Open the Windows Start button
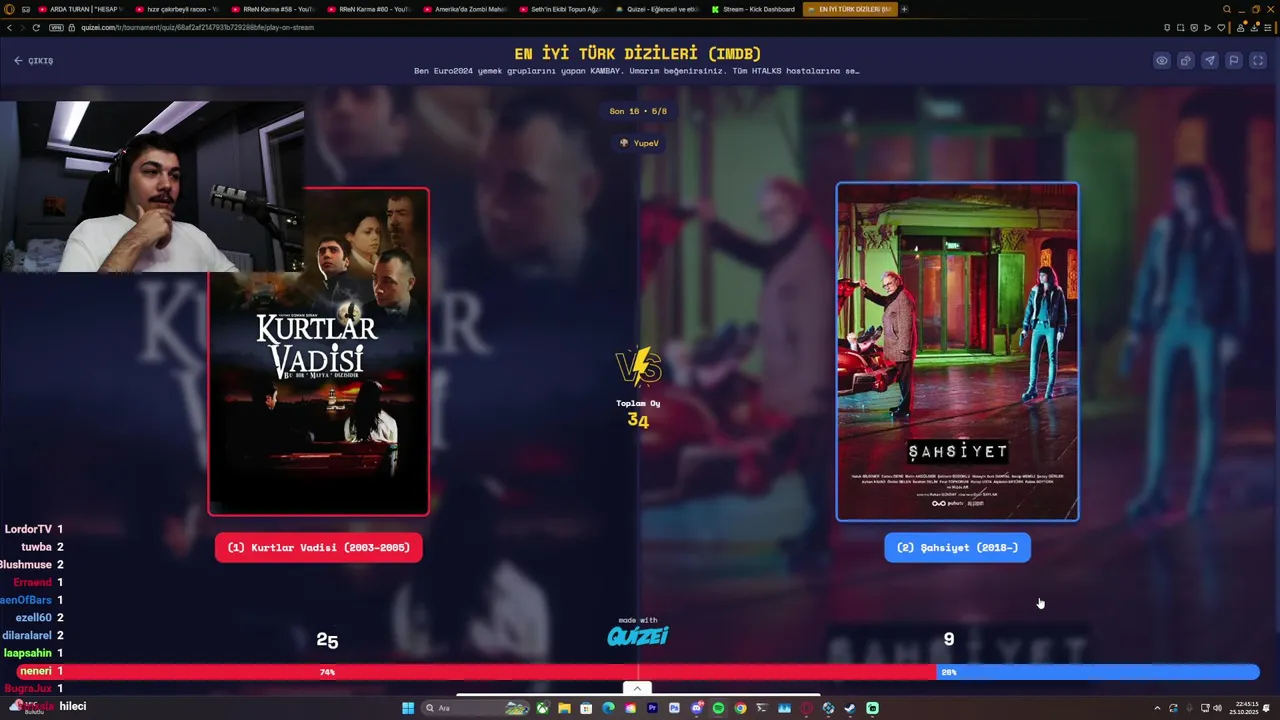 point(408,708)
